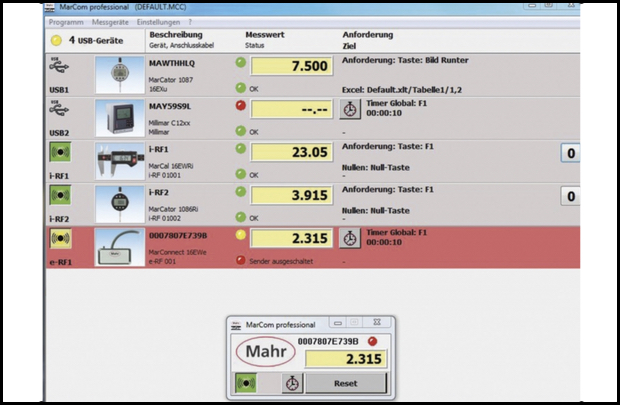Click Nullen: Null-Taste text in i-RF2 row
The image size is (620, 405).
pos(376,211)
